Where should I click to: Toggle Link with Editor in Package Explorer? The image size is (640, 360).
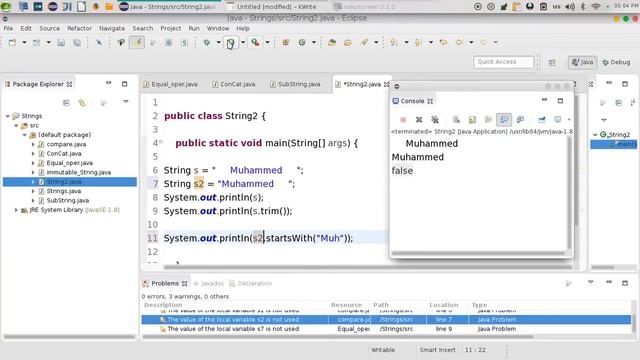[82, 103]
